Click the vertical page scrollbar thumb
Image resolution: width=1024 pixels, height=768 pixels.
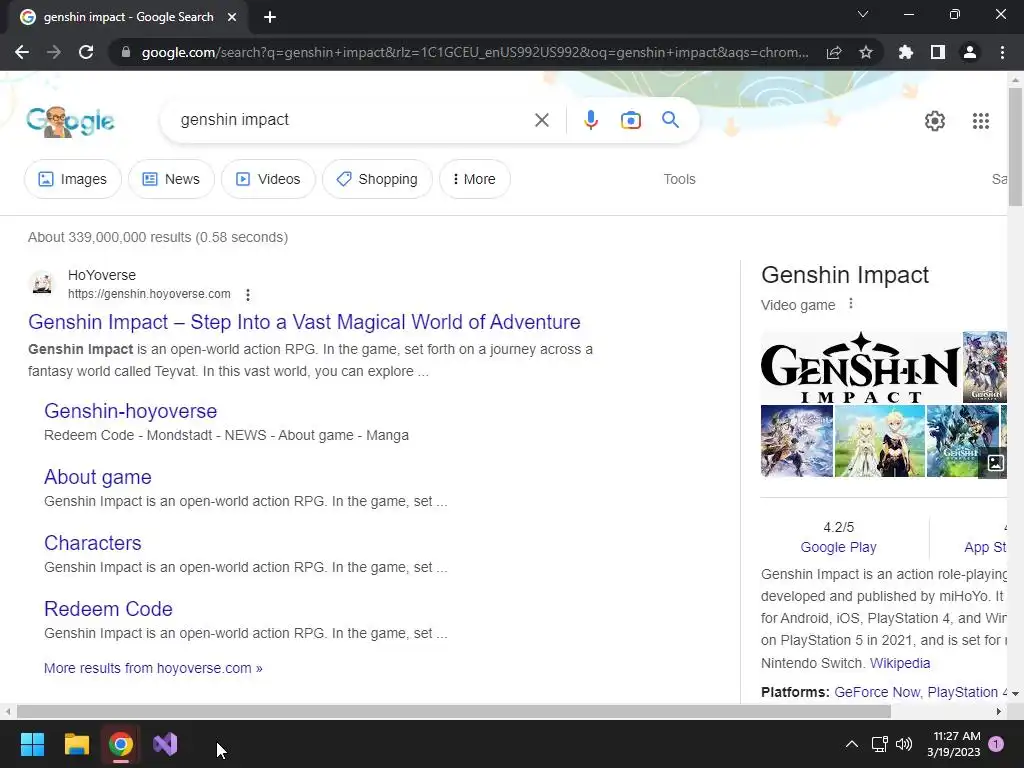[x=1015, y=147]
